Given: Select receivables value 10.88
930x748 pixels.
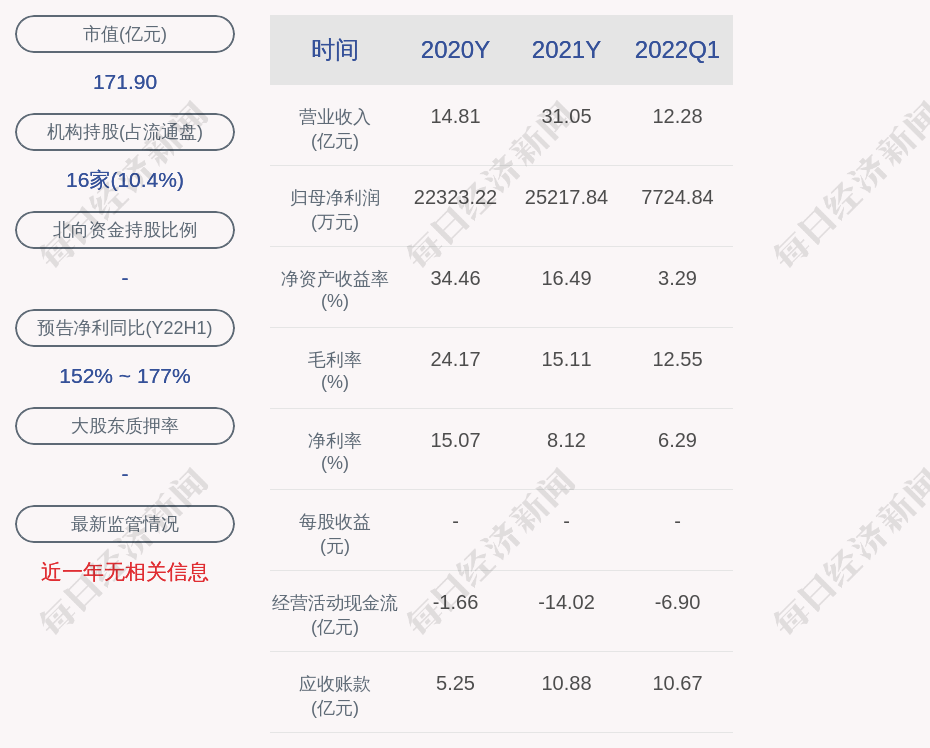Looking at the screenshot, I should pyautogui.click(x=566, y=683).
